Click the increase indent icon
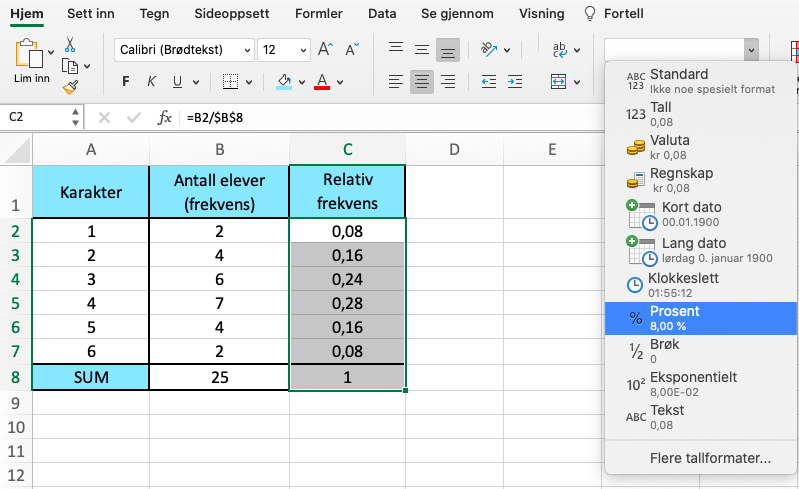This screenshot has width=799, height=489. [515, 82]
